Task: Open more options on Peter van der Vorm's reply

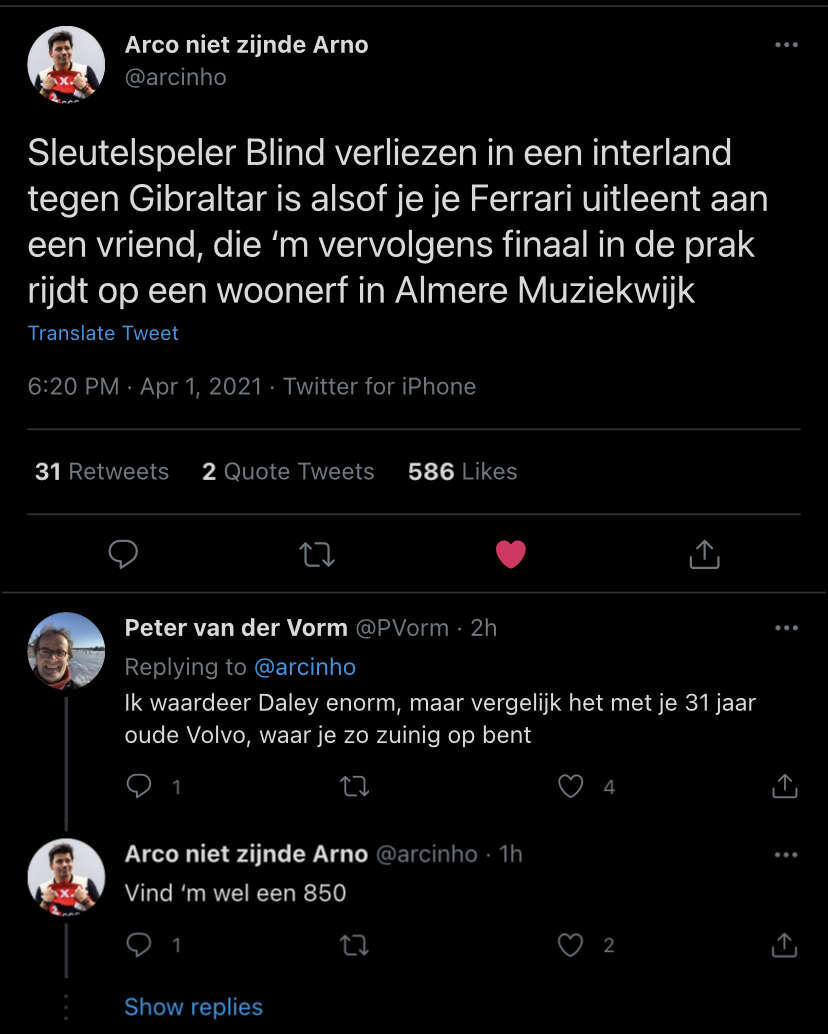Action: 786,628
